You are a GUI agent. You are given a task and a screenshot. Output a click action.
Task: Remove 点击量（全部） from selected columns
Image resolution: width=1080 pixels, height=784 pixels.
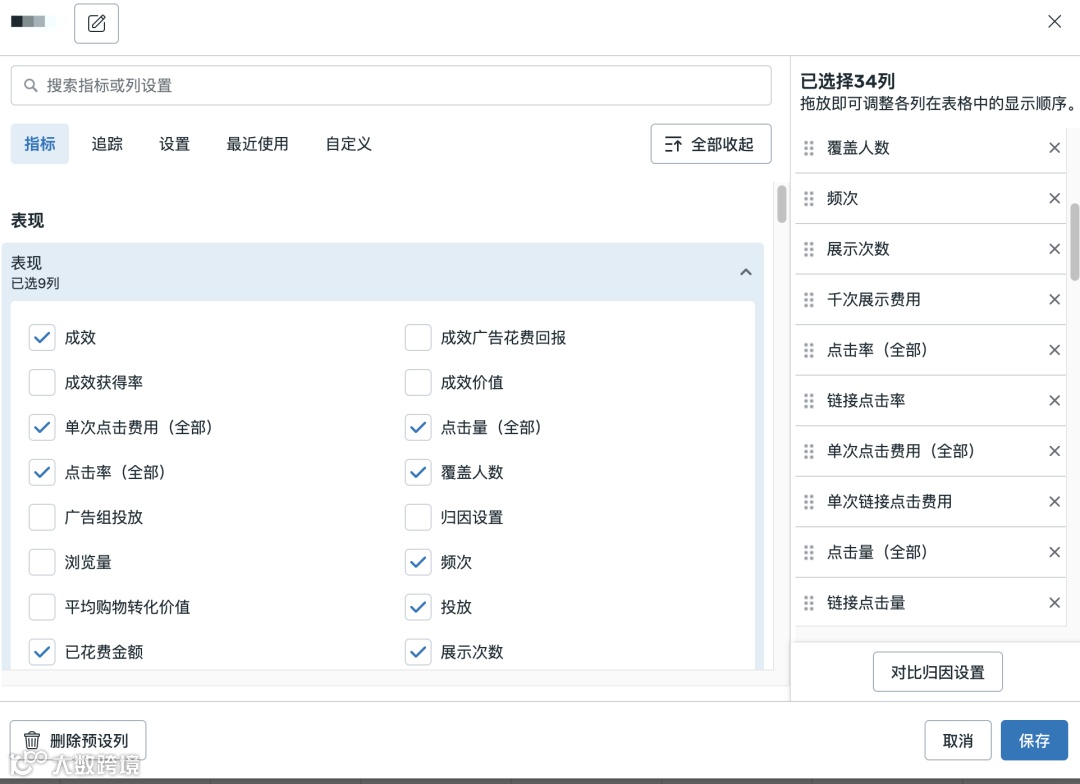pos(1054,552)
